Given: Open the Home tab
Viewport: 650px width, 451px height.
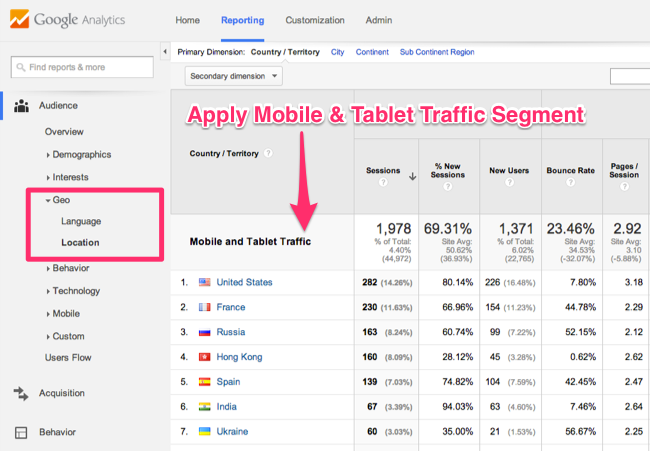Looking at the screenshot, I should tap(187, 20).
